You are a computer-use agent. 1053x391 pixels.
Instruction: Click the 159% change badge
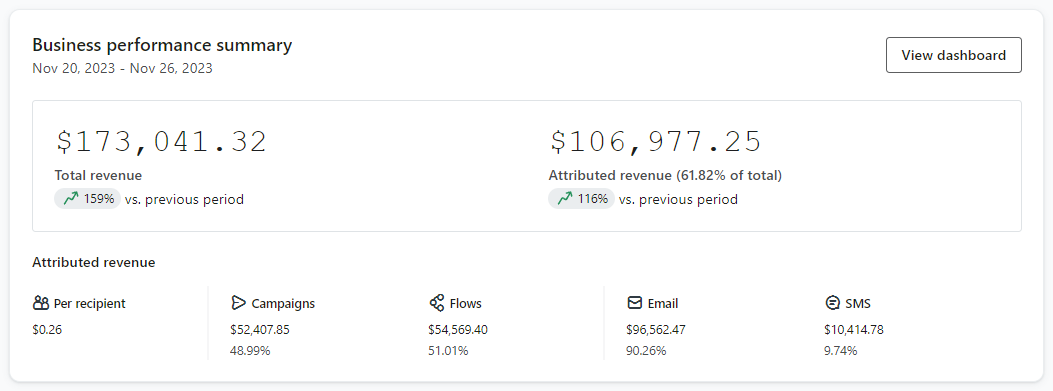pos(87,199)
